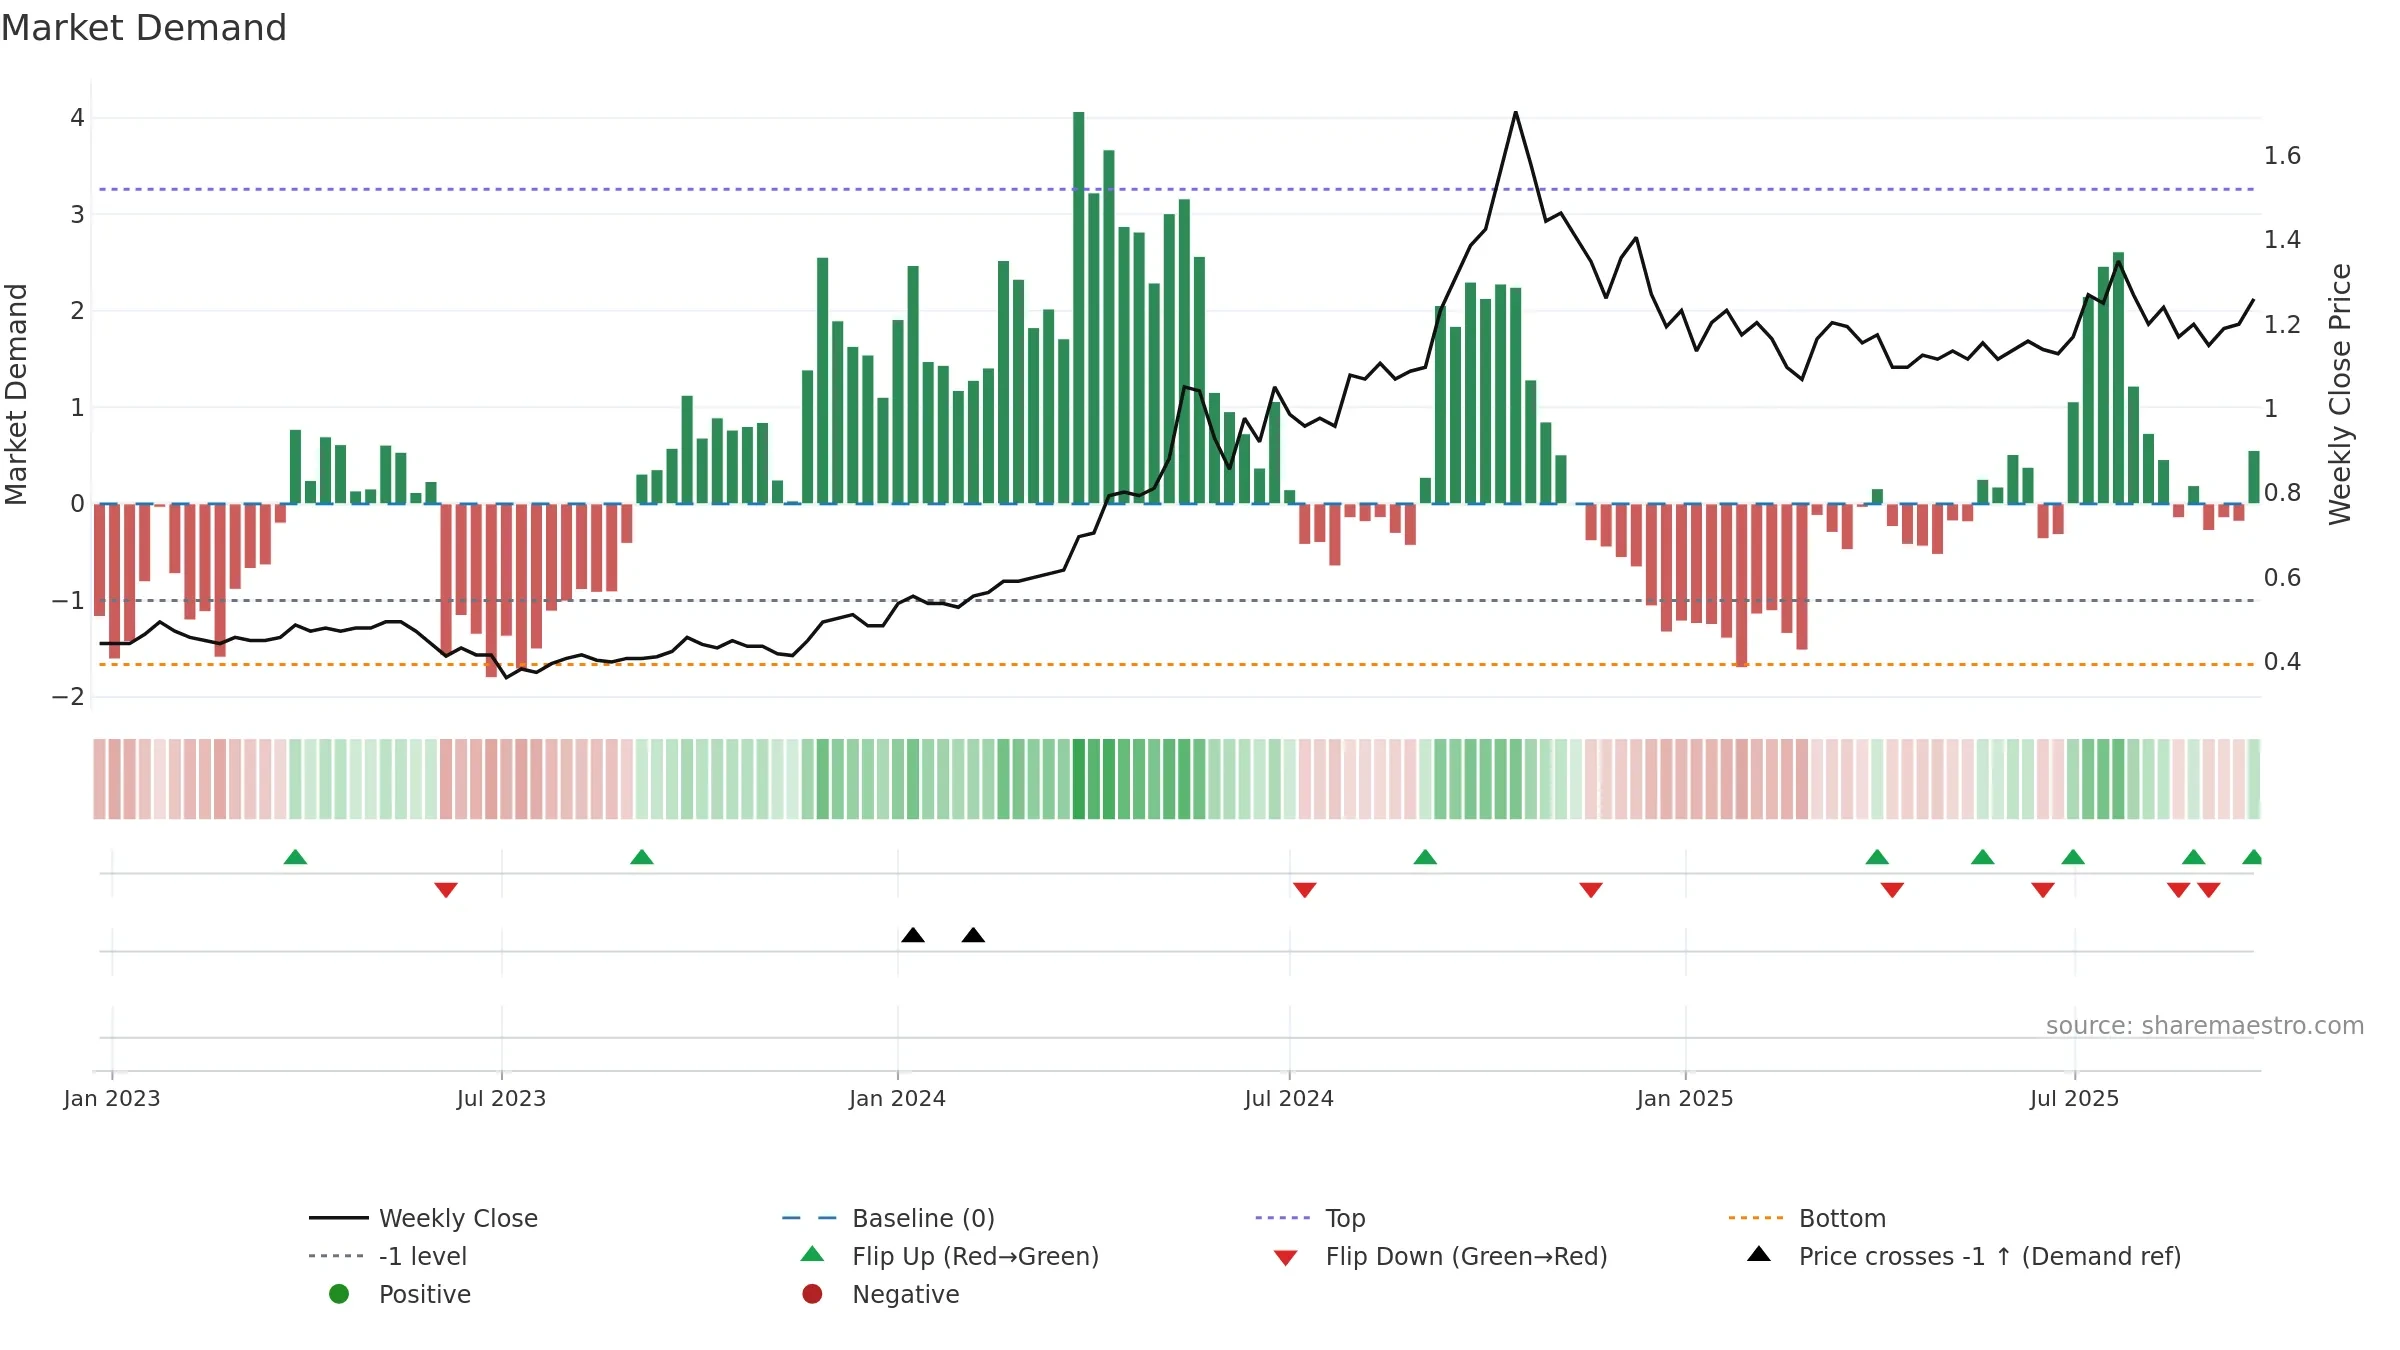This screenshot has height=1350, width=2400.
Task: Click the tallest green demand bar above 4
Action: (1079, 307)
